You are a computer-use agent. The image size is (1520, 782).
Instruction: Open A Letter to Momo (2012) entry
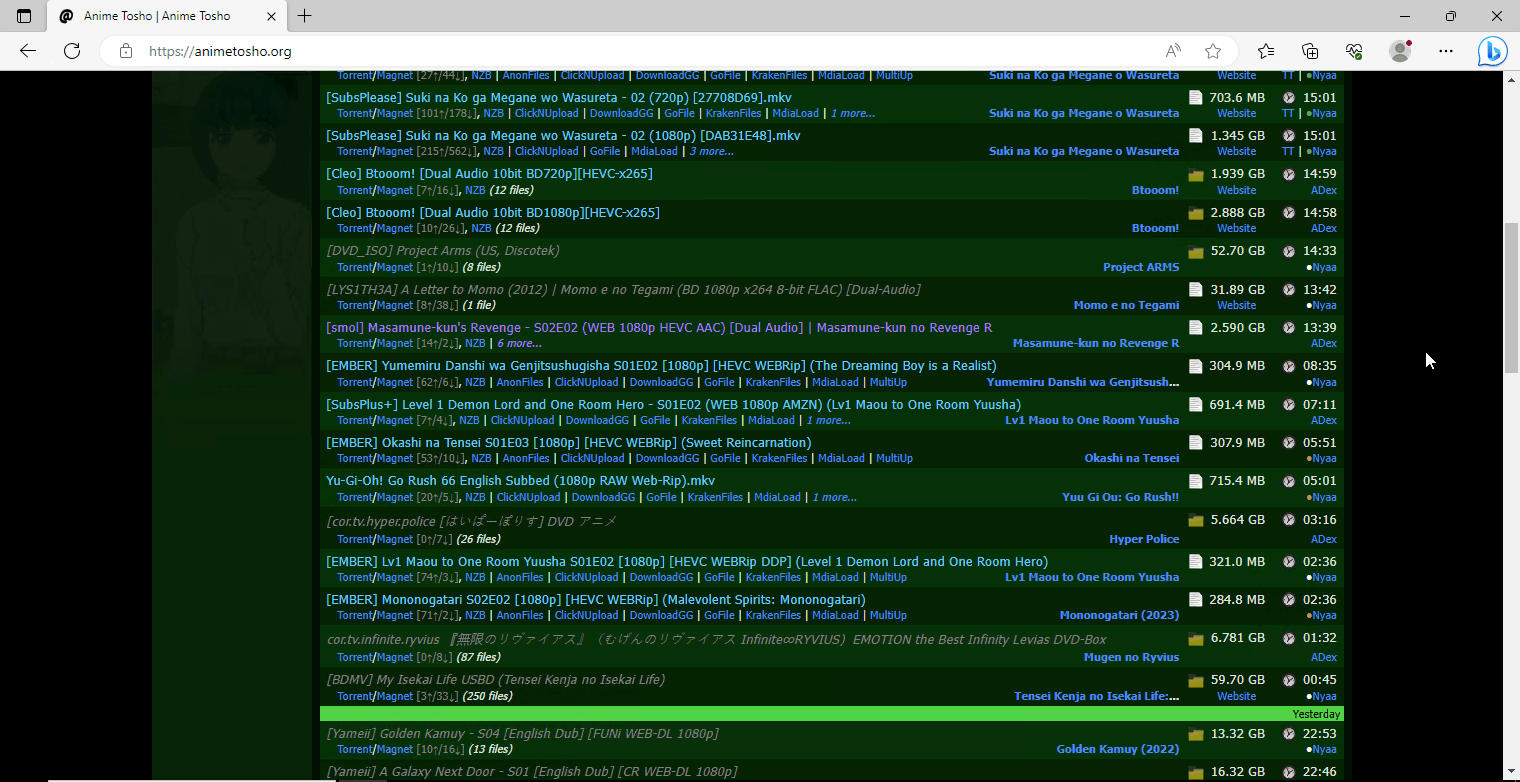pos(623,290)
